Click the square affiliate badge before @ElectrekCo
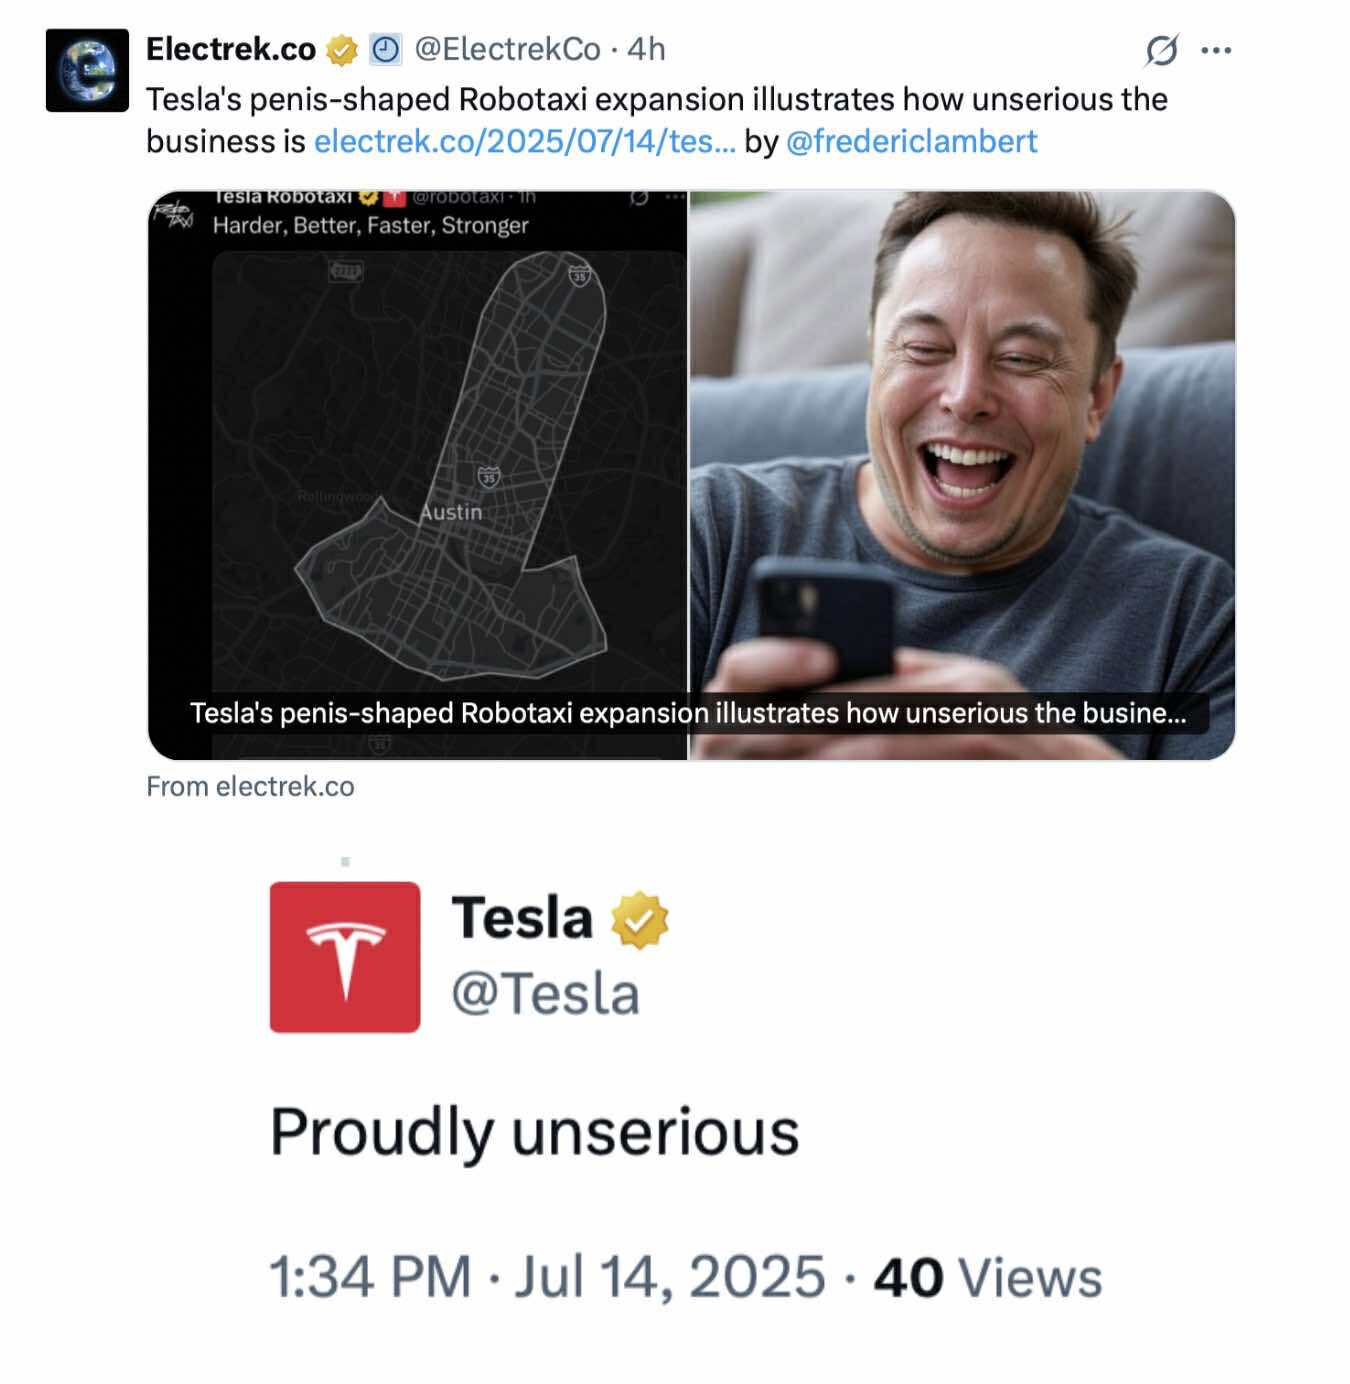This screenshot has width=1350, height=1384. (x=385, y=49)
